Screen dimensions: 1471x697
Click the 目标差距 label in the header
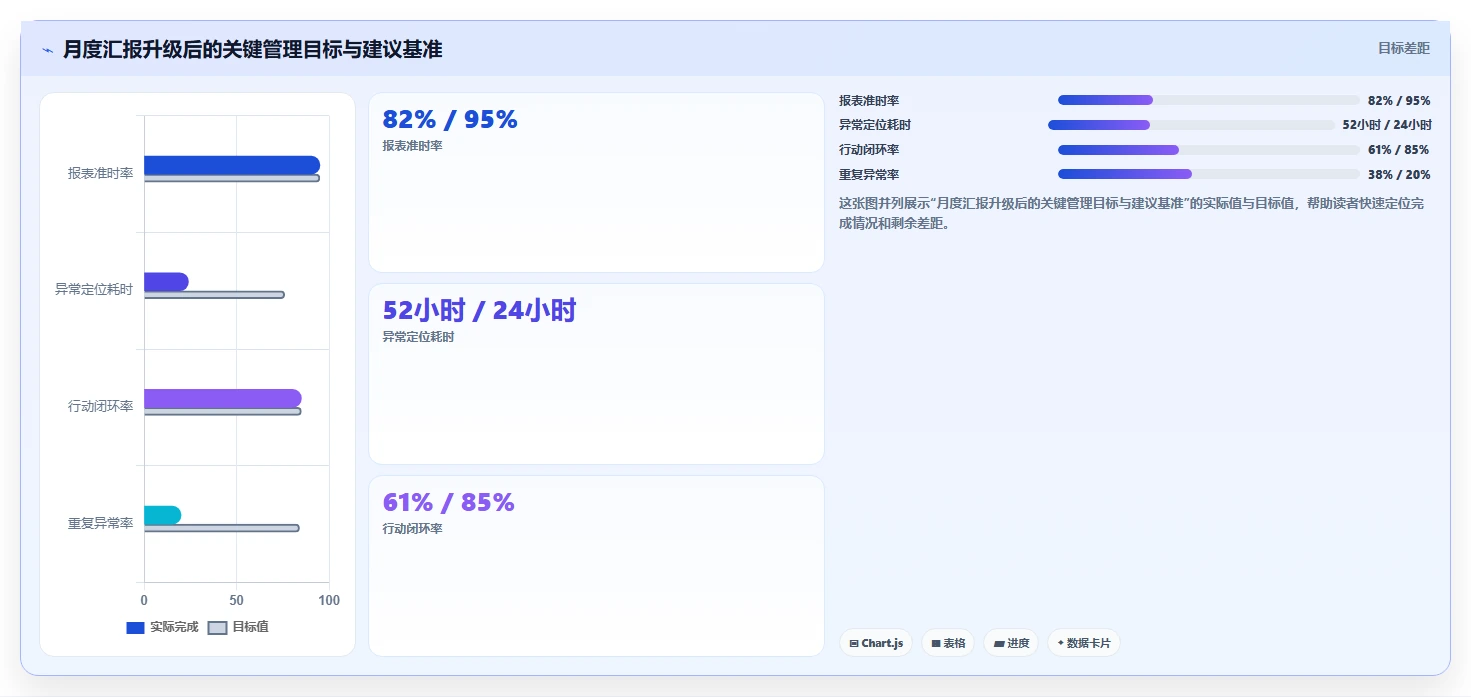1404,48
